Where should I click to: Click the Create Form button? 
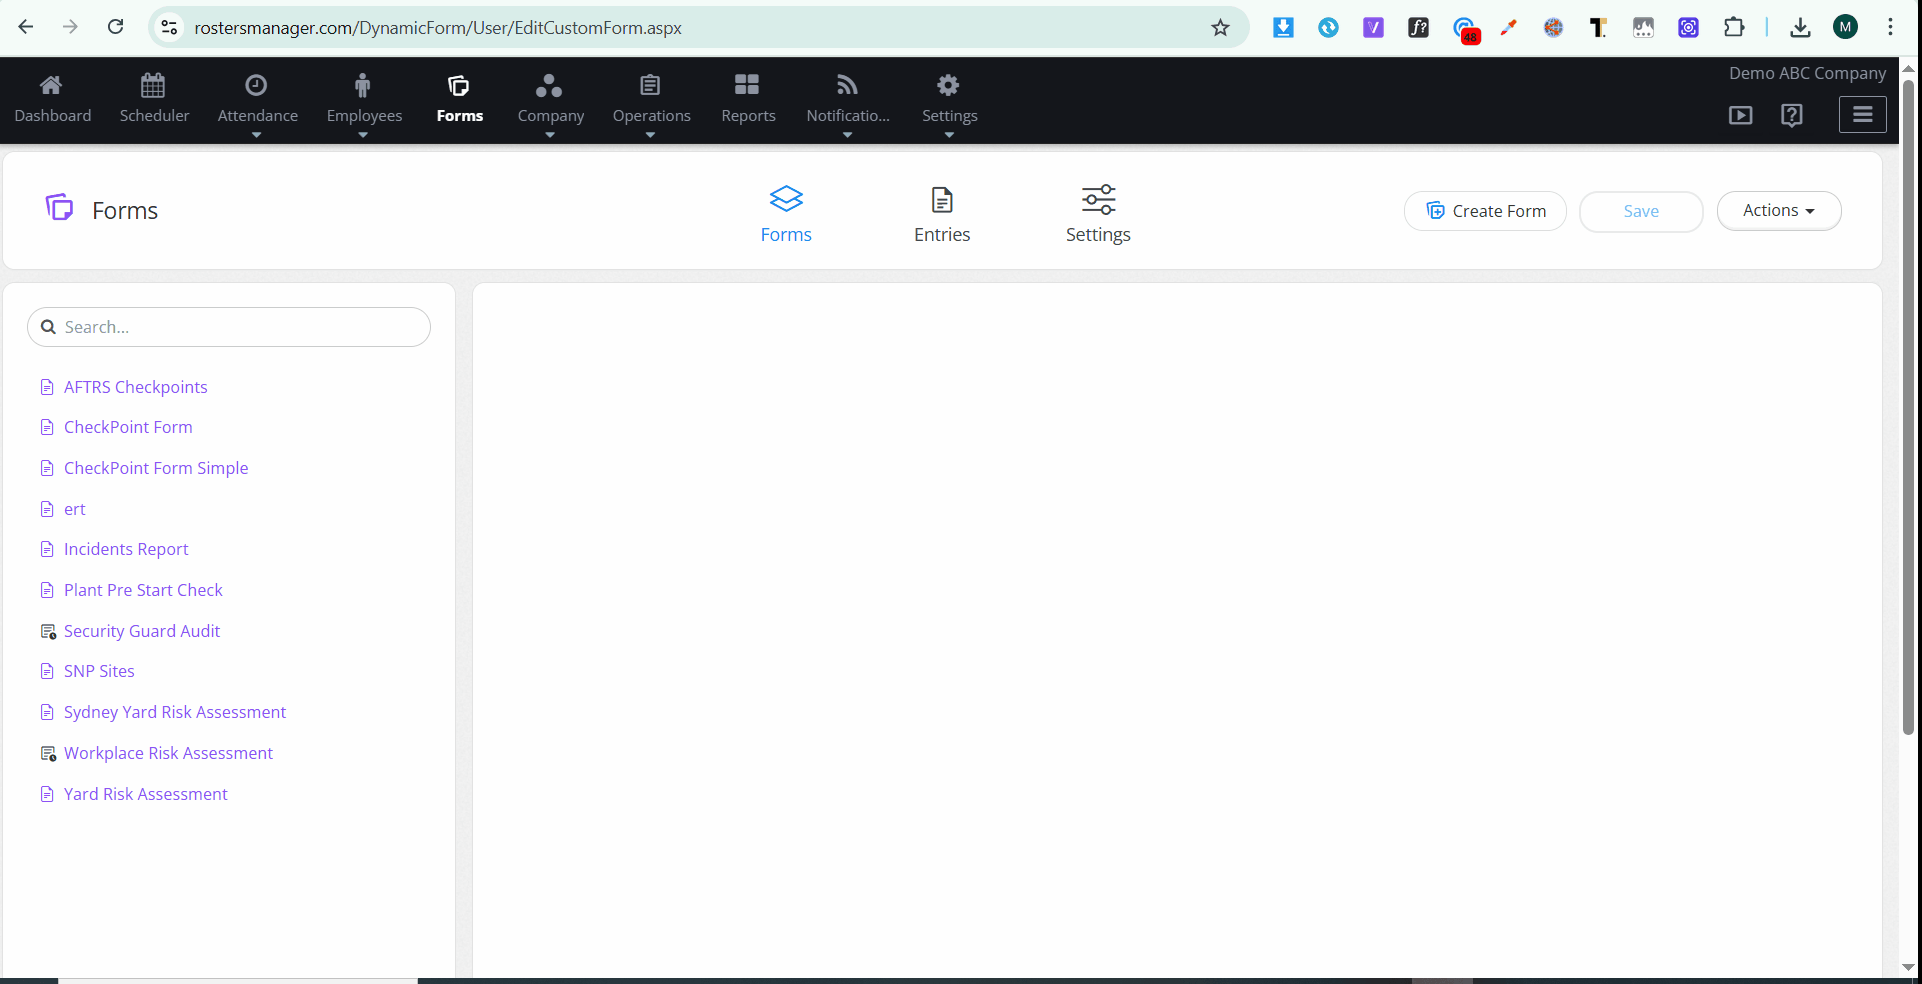tap(1485, 211)
